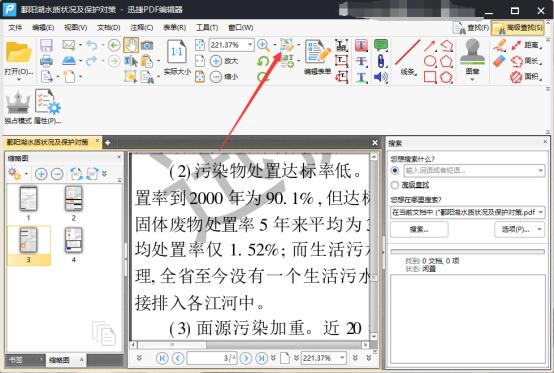This screenshot has height=373, width=554.
Task: Click the 查找(F) find button
Action: coord(471,28)
